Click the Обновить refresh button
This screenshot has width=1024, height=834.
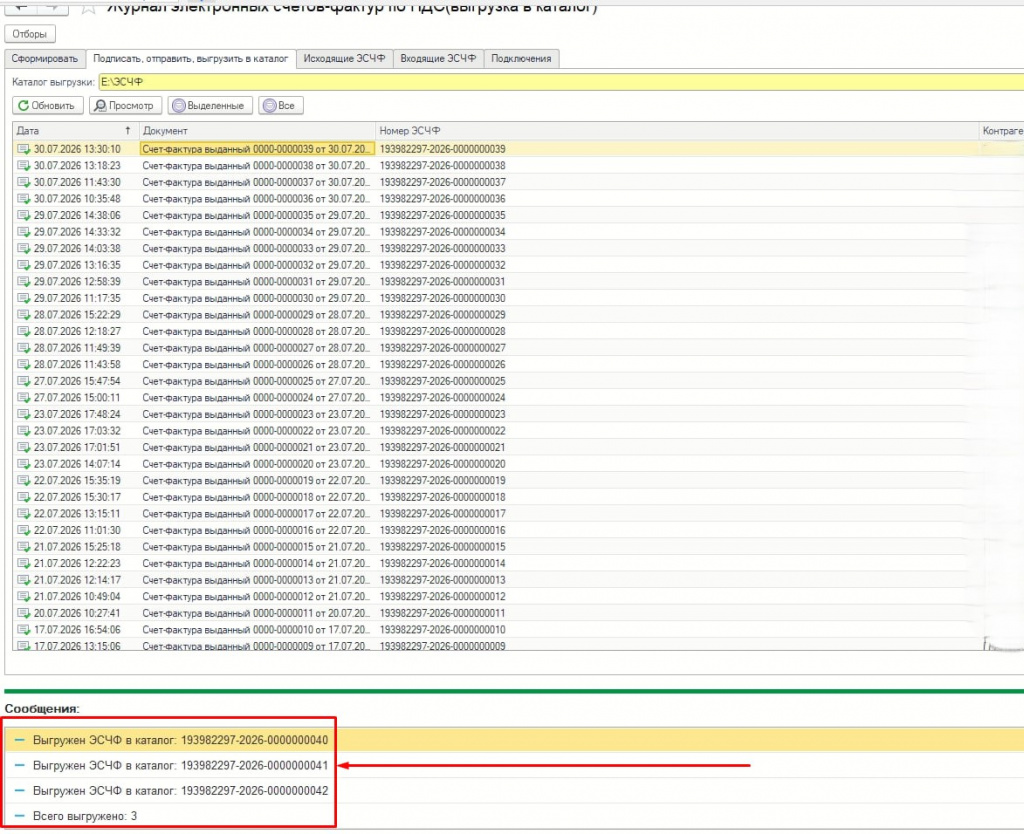pyautogui.click(x=48, y=106)
